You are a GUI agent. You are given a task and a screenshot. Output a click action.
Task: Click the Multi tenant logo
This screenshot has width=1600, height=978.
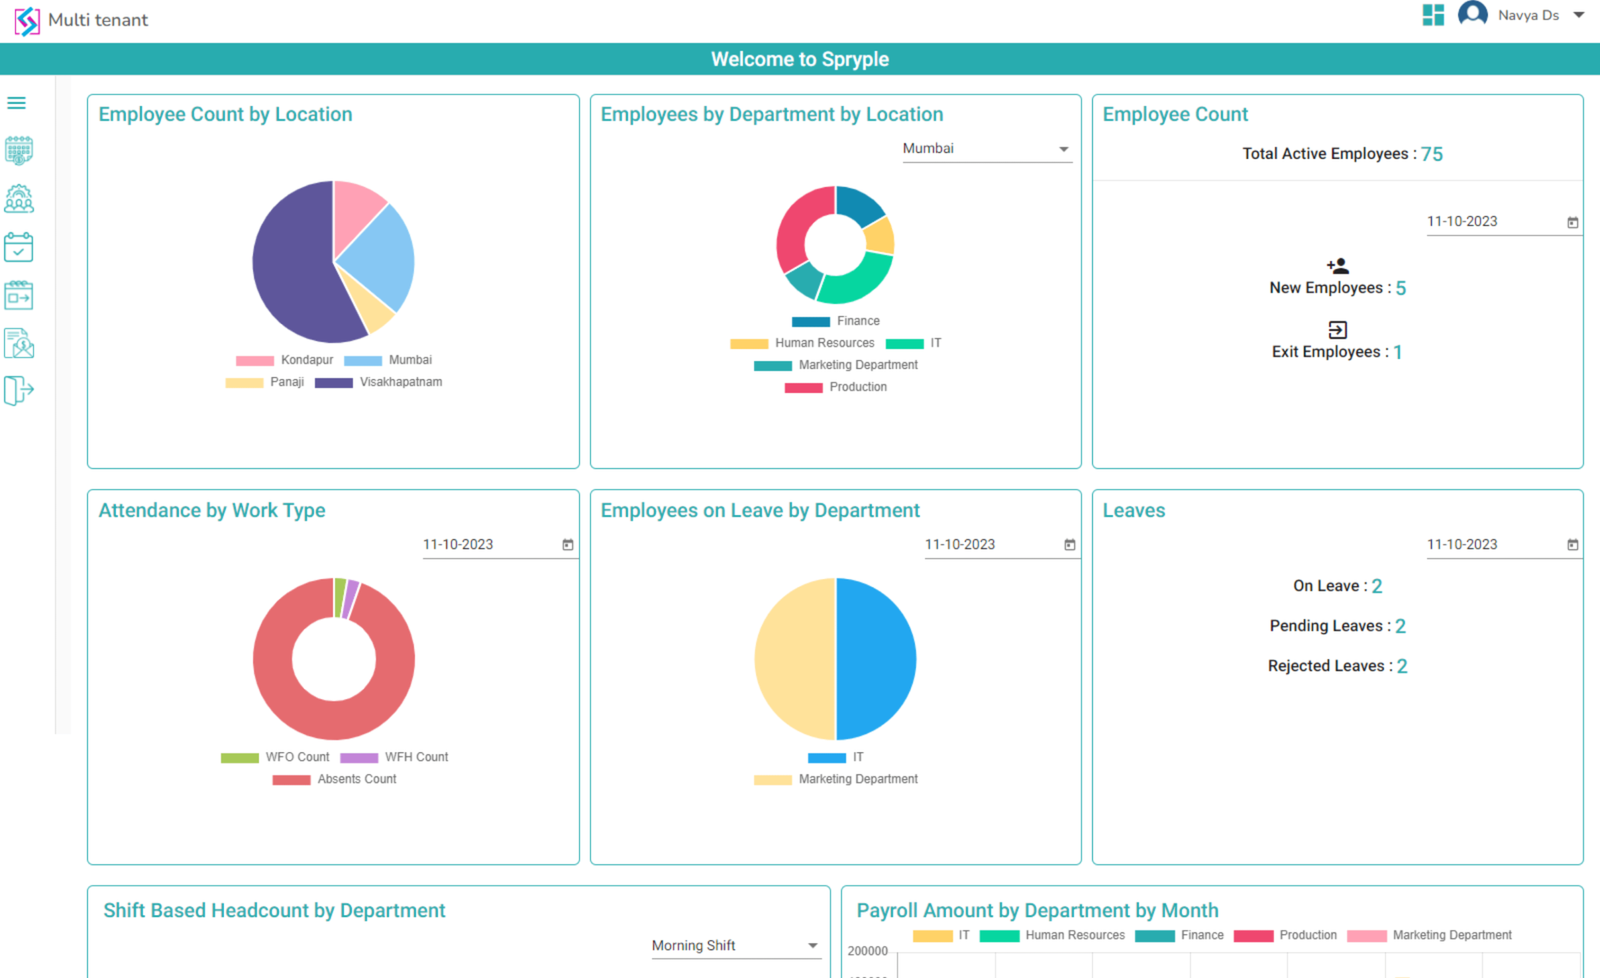(x=28, y=20)
